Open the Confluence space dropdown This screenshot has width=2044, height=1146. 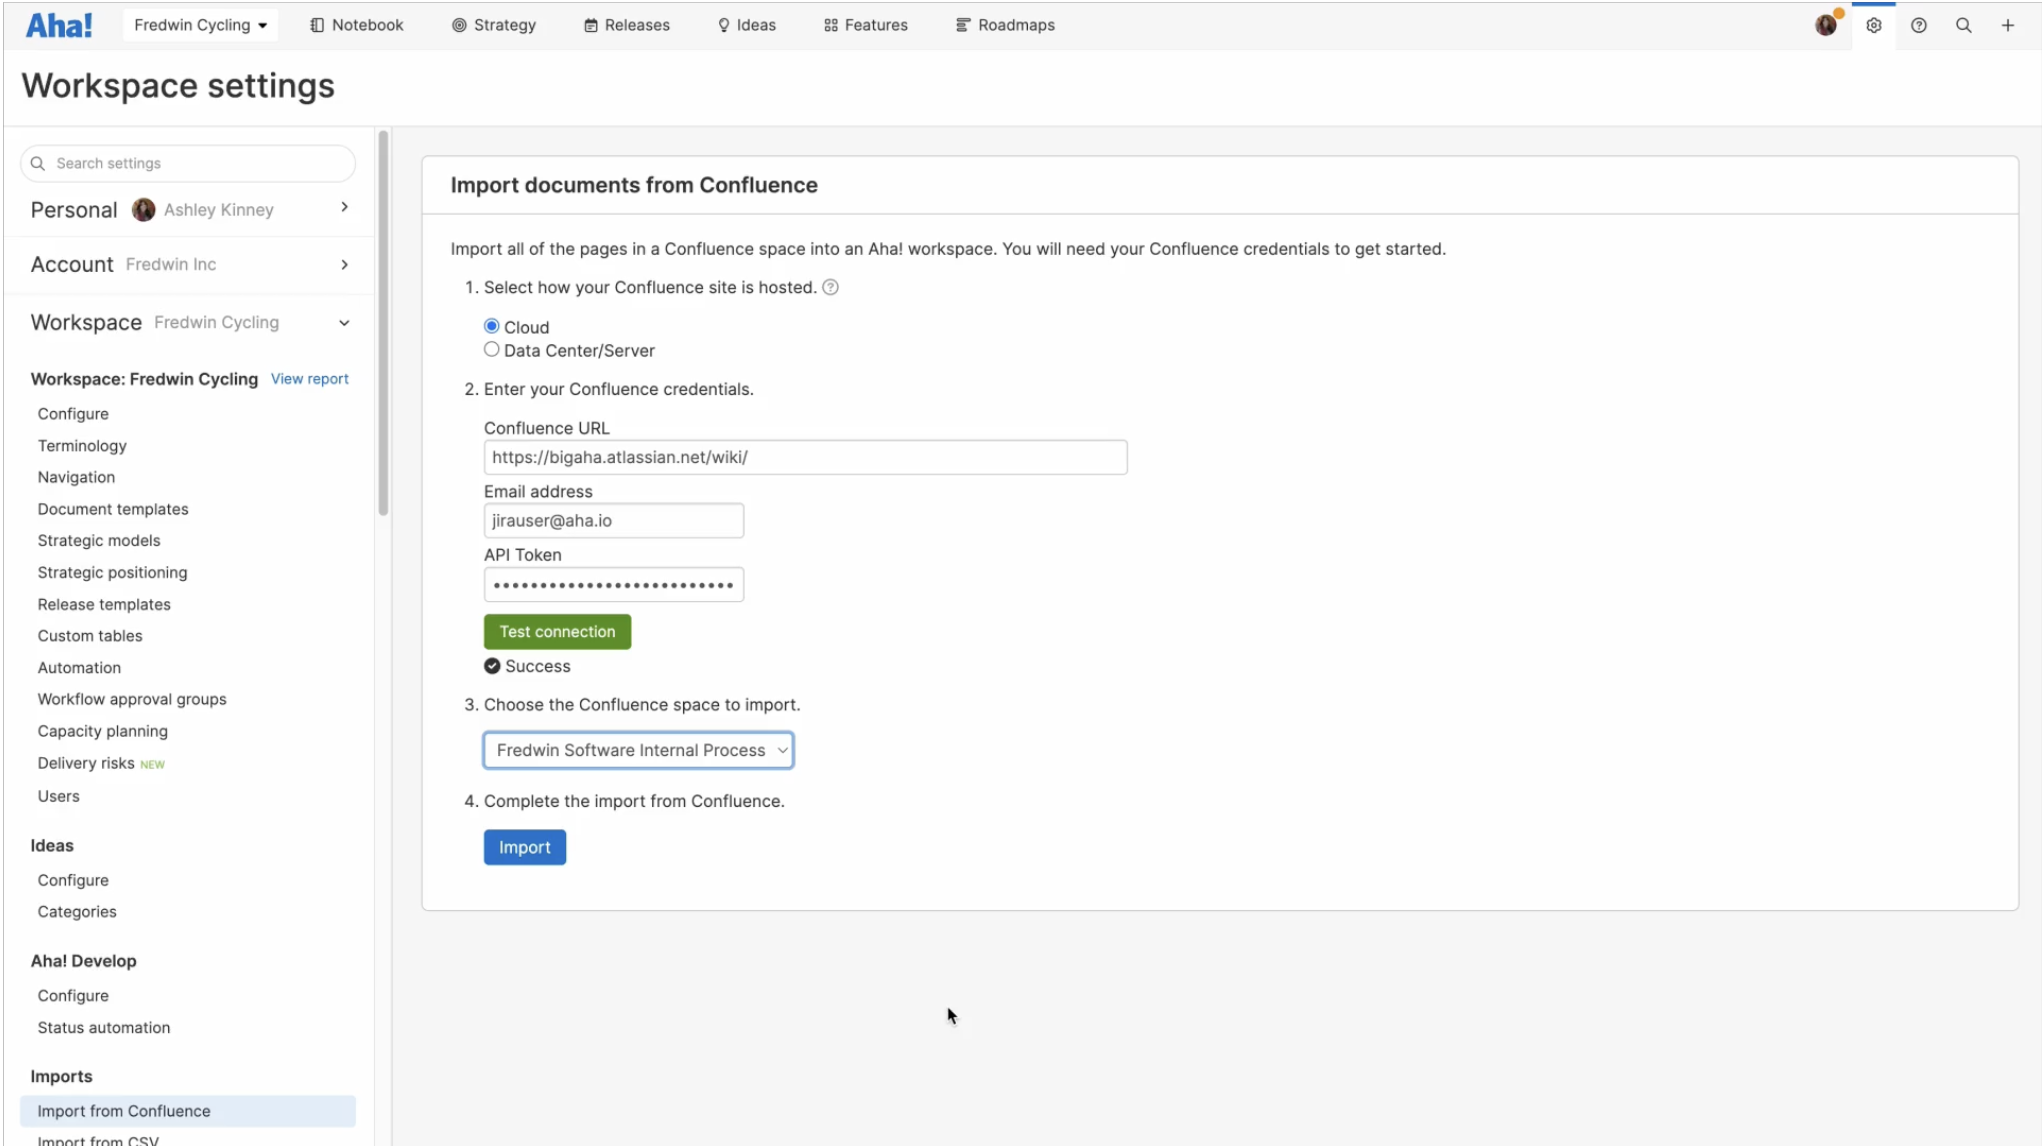638,750
